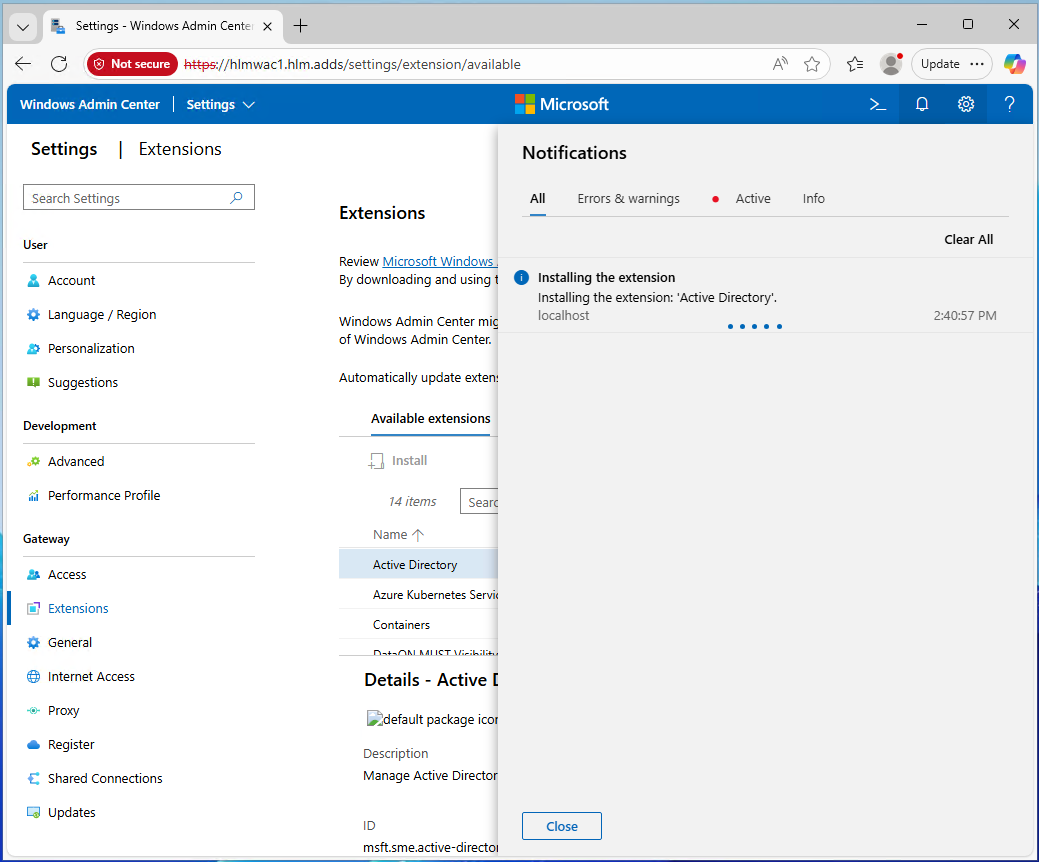Image resolution: width=1039 pixels, height=862 pixels.
Task: Go to Shared Connections settings
Action: point(105,779)
